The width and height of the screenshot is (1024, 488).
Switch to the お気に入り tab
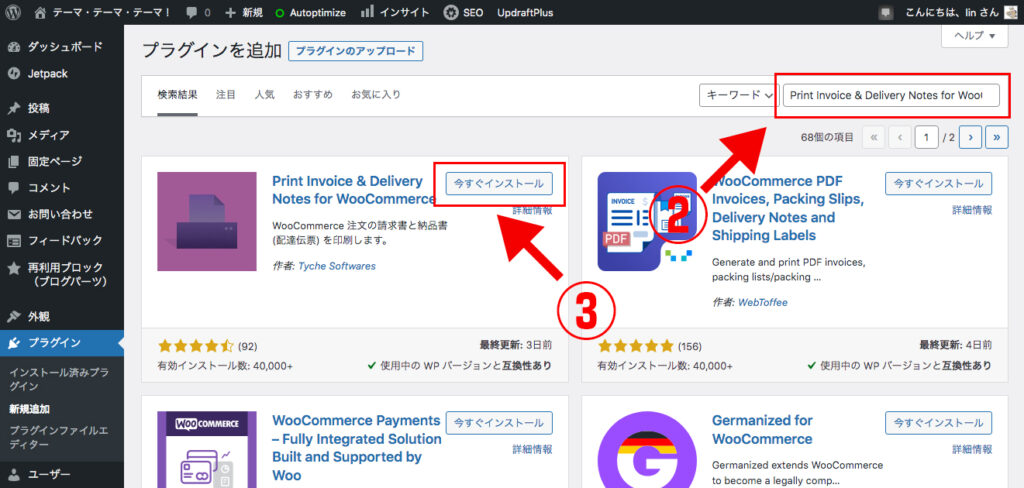376,95
